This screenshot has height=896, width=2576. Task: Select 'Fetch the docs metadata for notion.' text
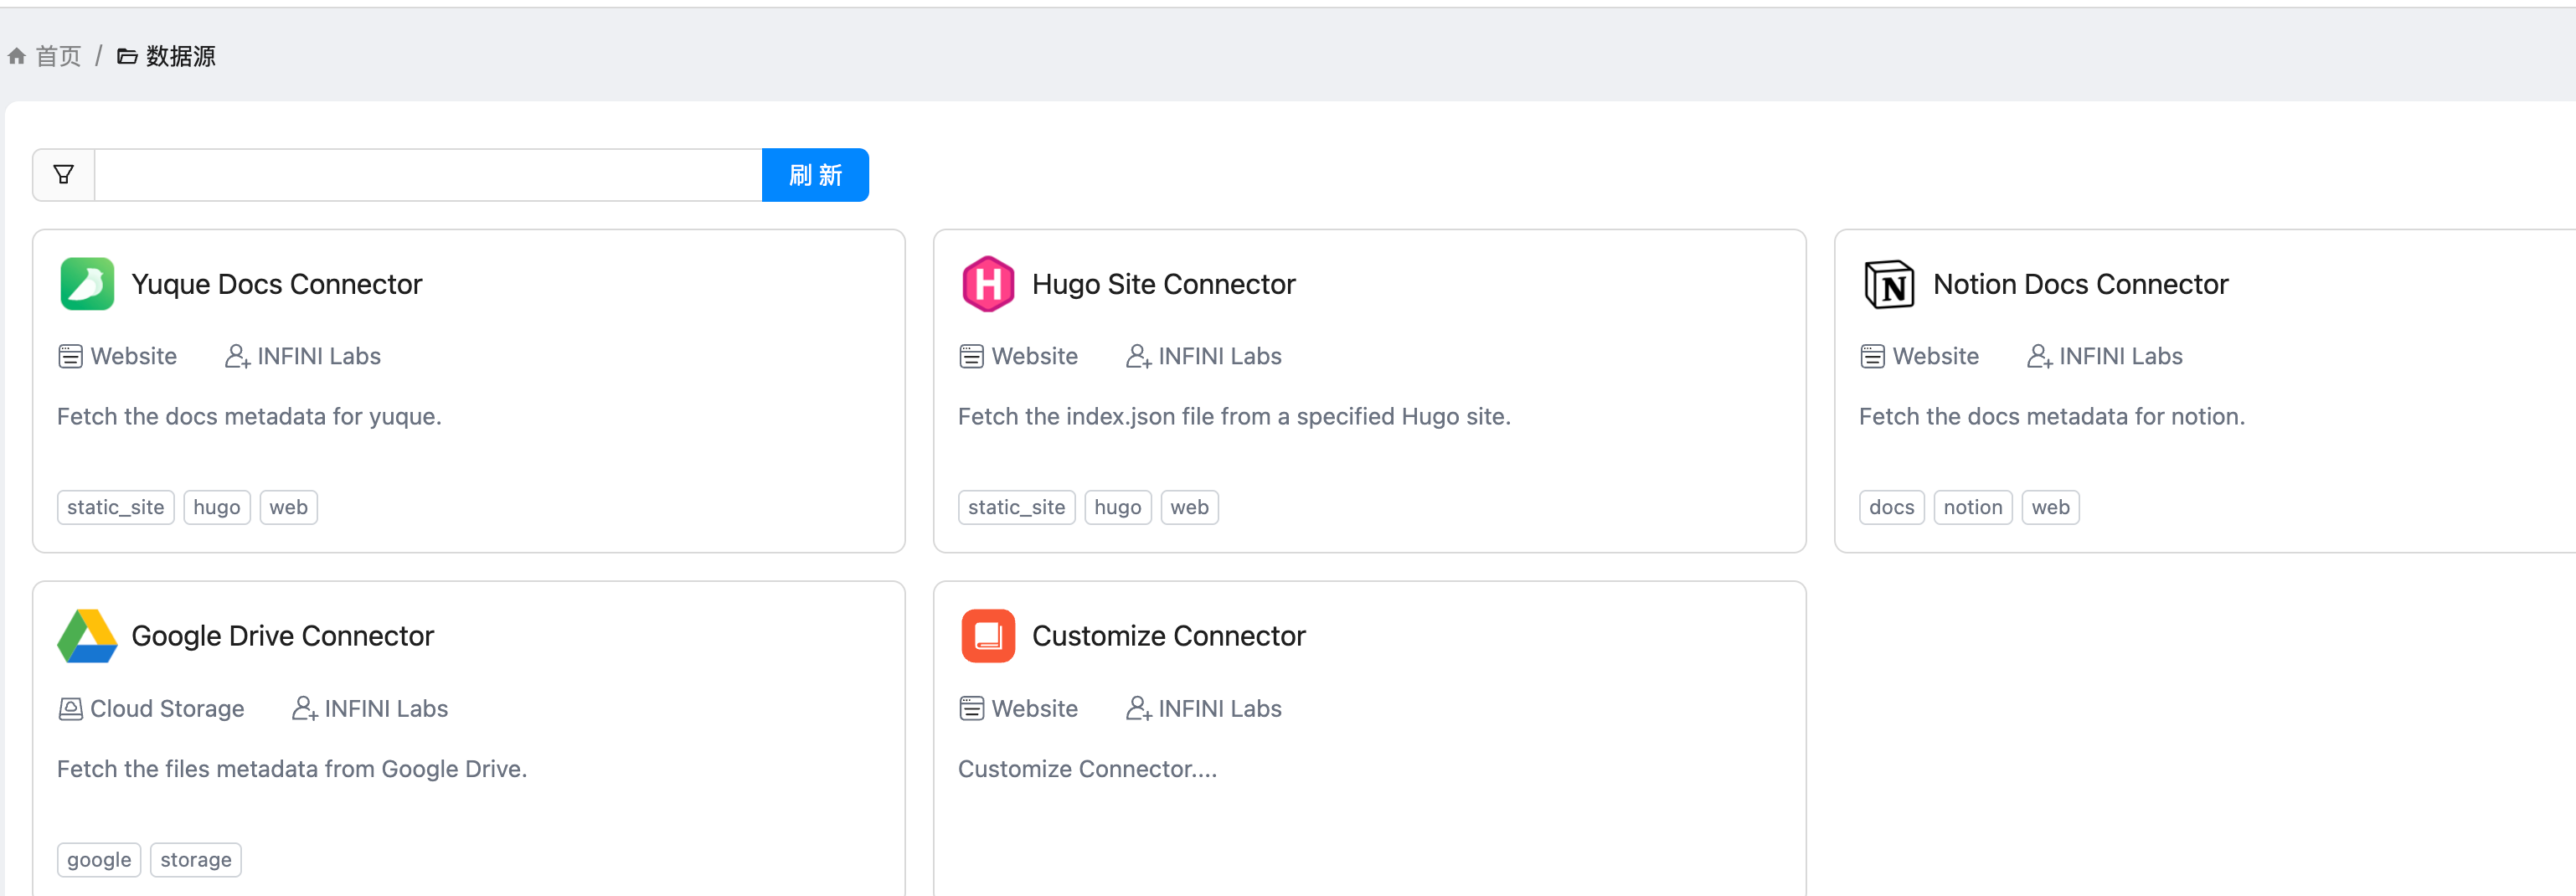click(x=2052, y=416)
